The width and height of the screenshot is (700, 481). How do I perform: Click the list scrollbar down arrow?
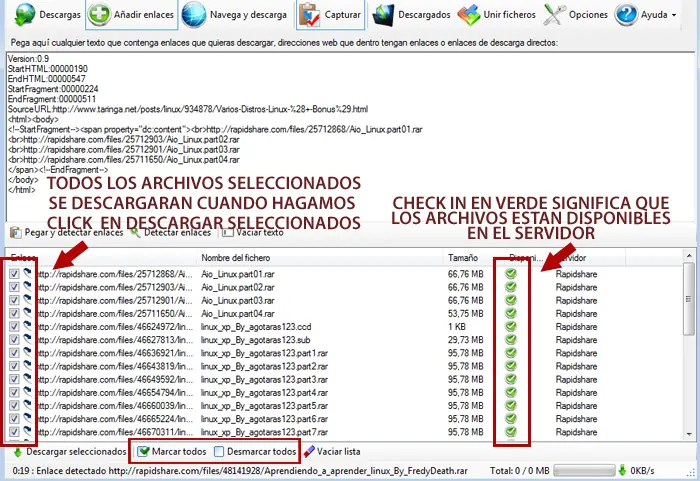(x=689, y=434)
